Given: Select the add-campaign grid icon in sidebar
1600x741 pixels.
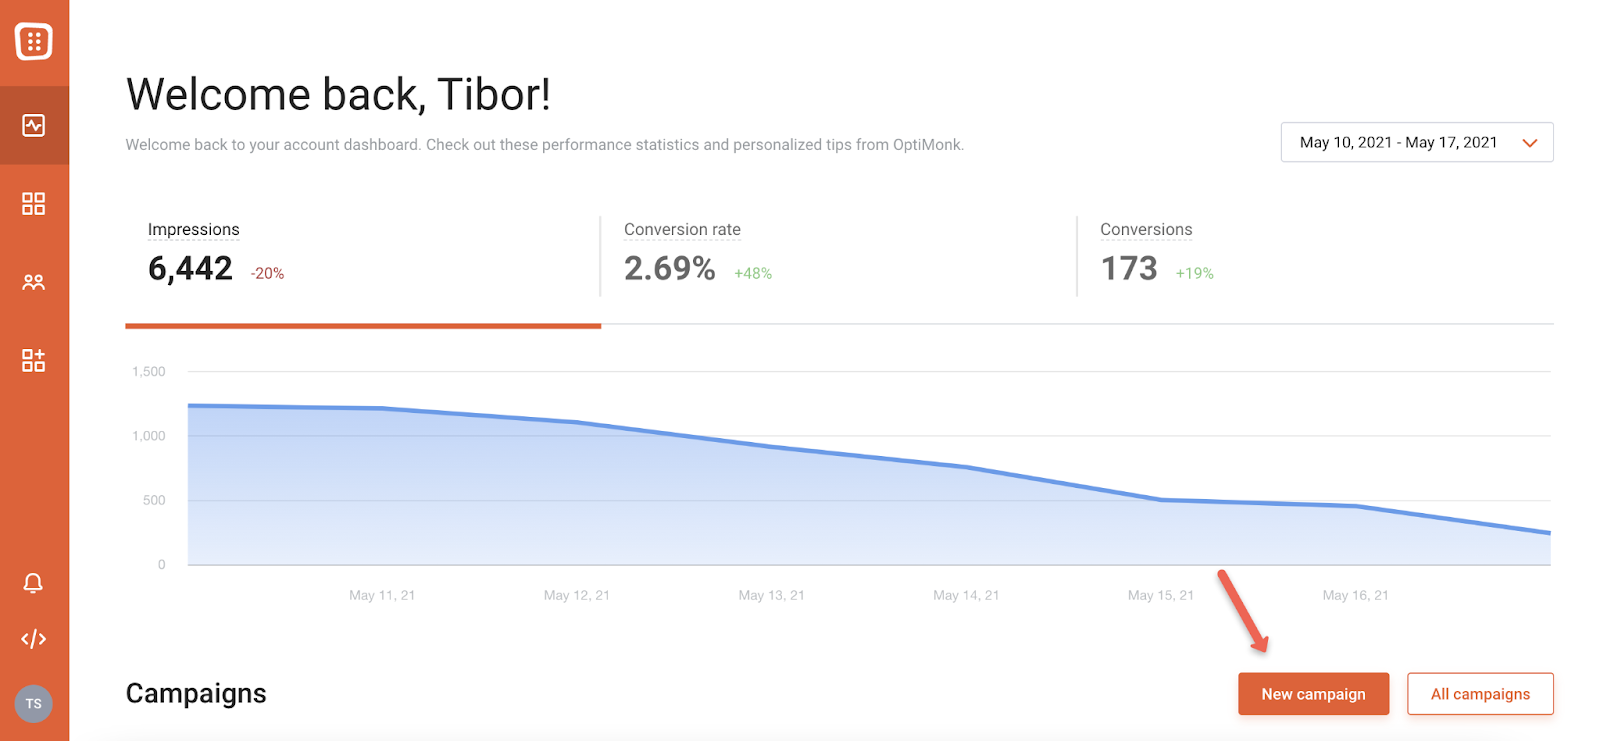Looking at the screenshot, I should (x=34, y=360).
